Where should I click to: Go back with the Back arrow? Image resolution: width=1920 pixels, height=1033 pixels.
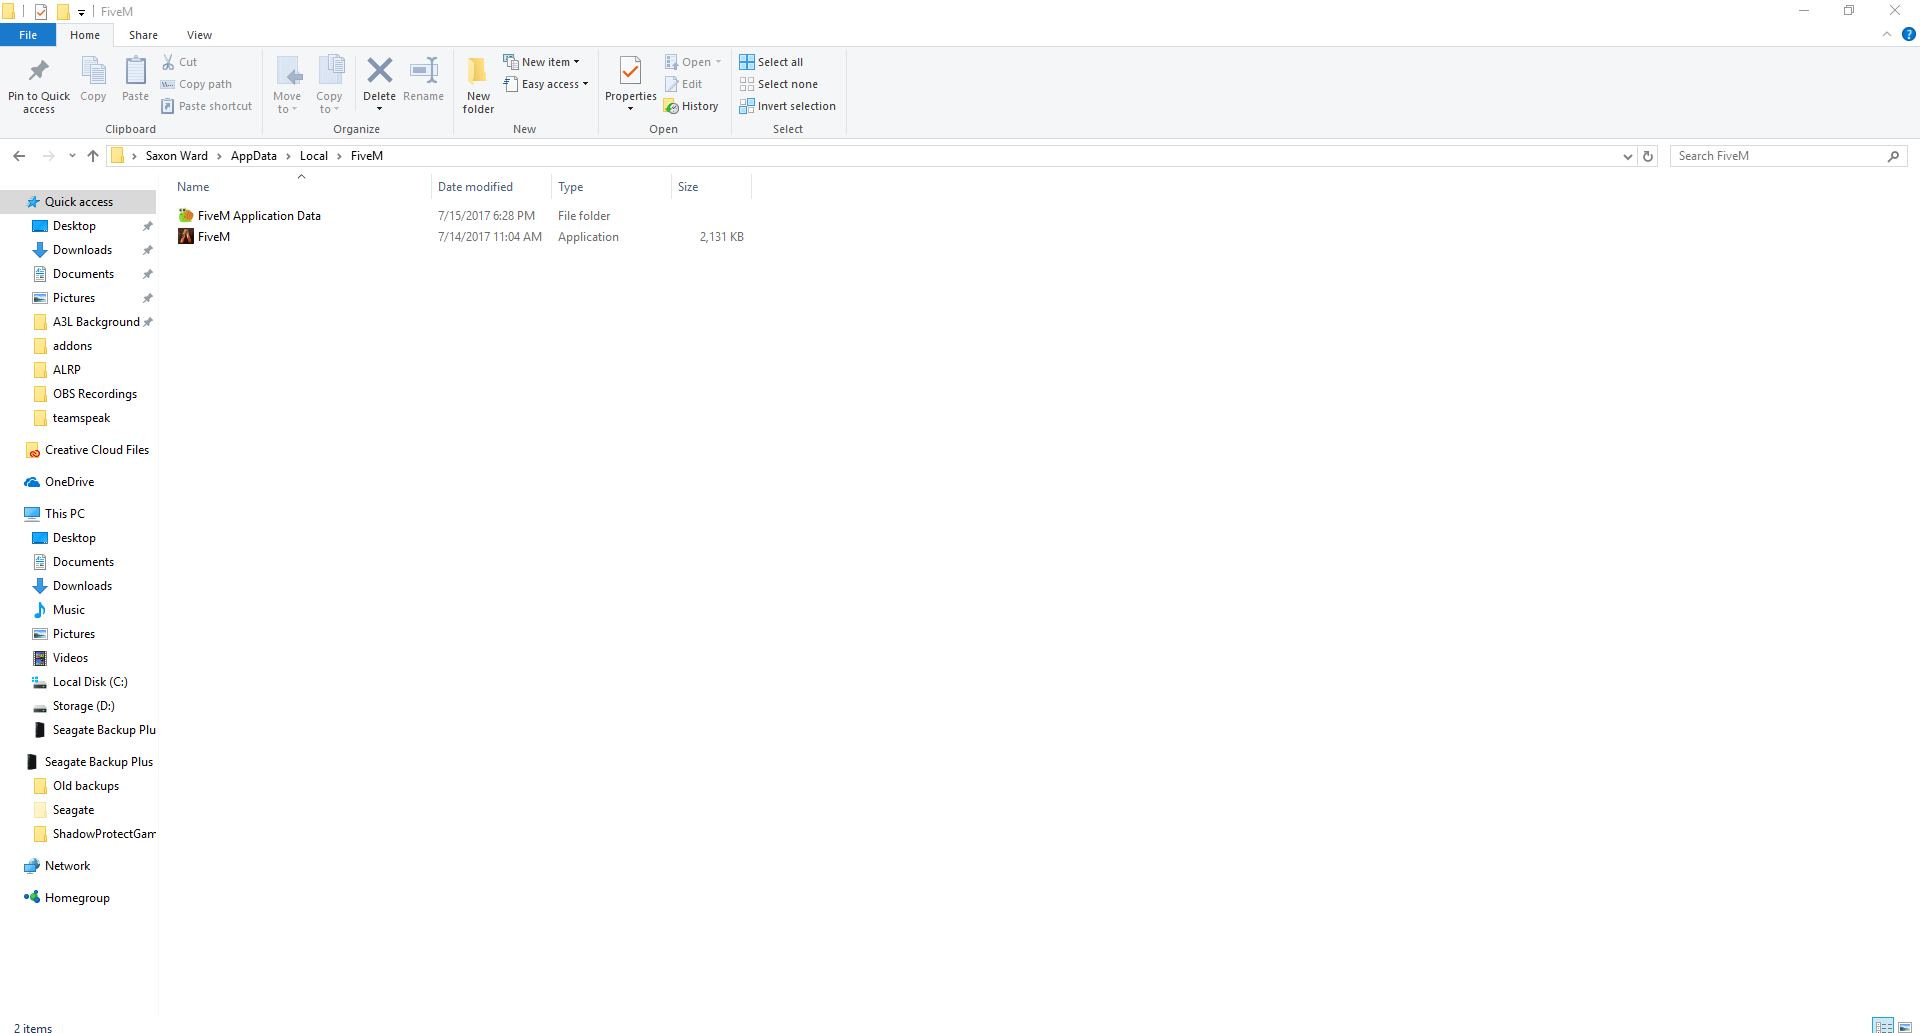[19, 156]
